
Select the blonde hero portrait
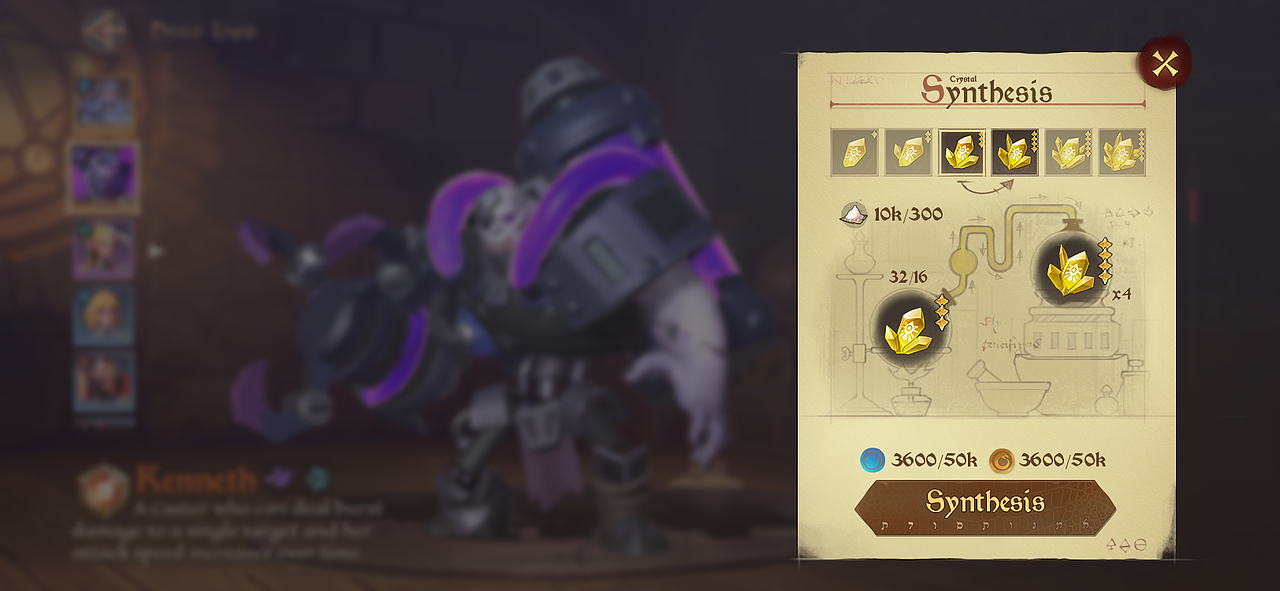click(104, 315)
